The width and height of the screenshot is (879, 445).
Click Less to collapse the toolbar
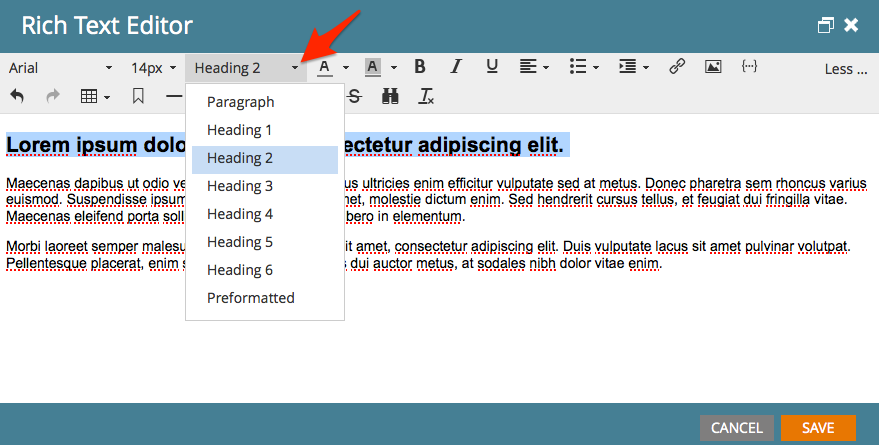(x=845, y=69)
